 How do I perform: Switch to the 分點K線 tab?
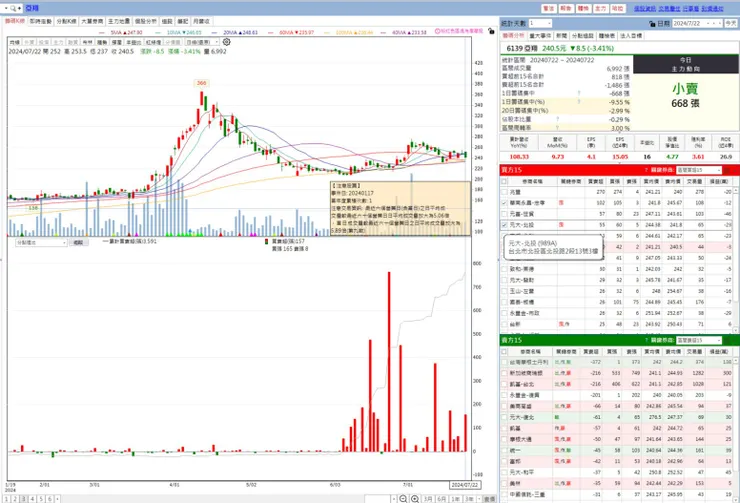pyautogui.click(x=67, y=21)
